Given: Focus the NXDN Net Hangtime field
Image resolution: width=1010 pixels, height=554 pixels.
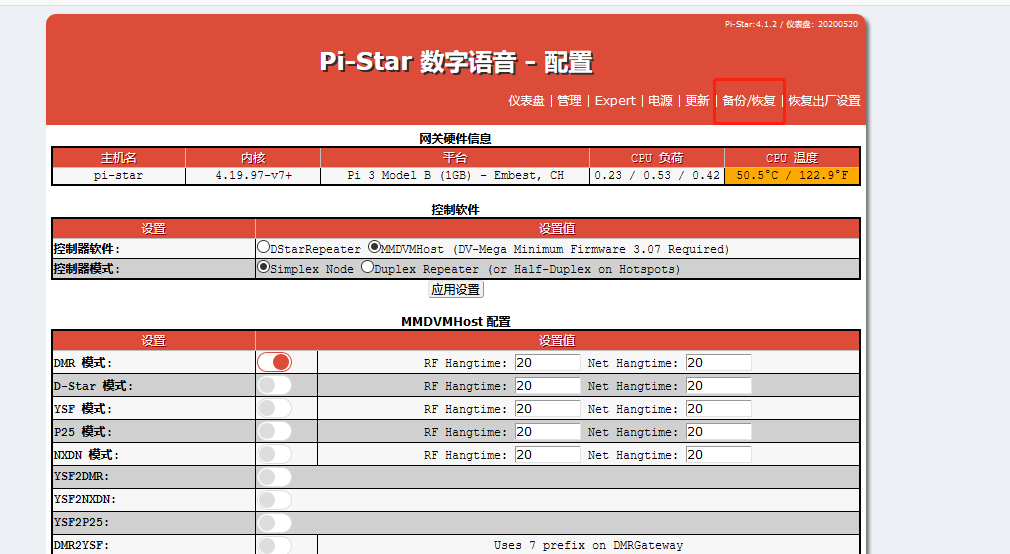Looking at the screenshot, I should coord(718,455).
